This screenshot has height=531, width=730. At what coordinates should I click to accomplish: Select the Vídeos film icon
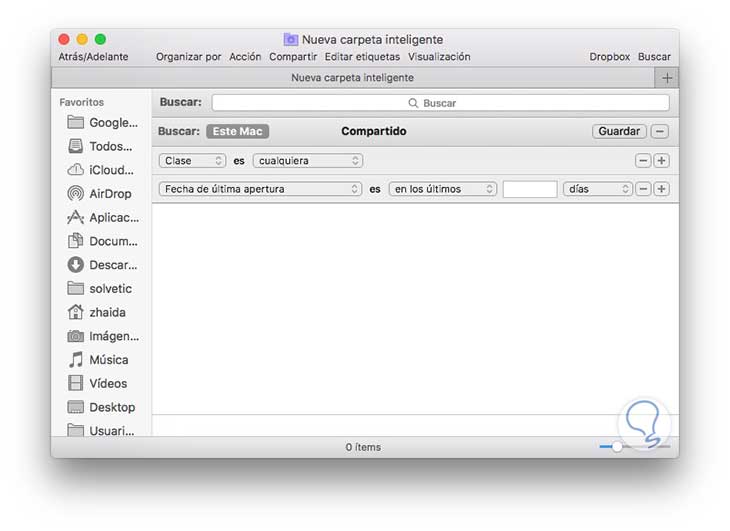[x=75, y=383]
